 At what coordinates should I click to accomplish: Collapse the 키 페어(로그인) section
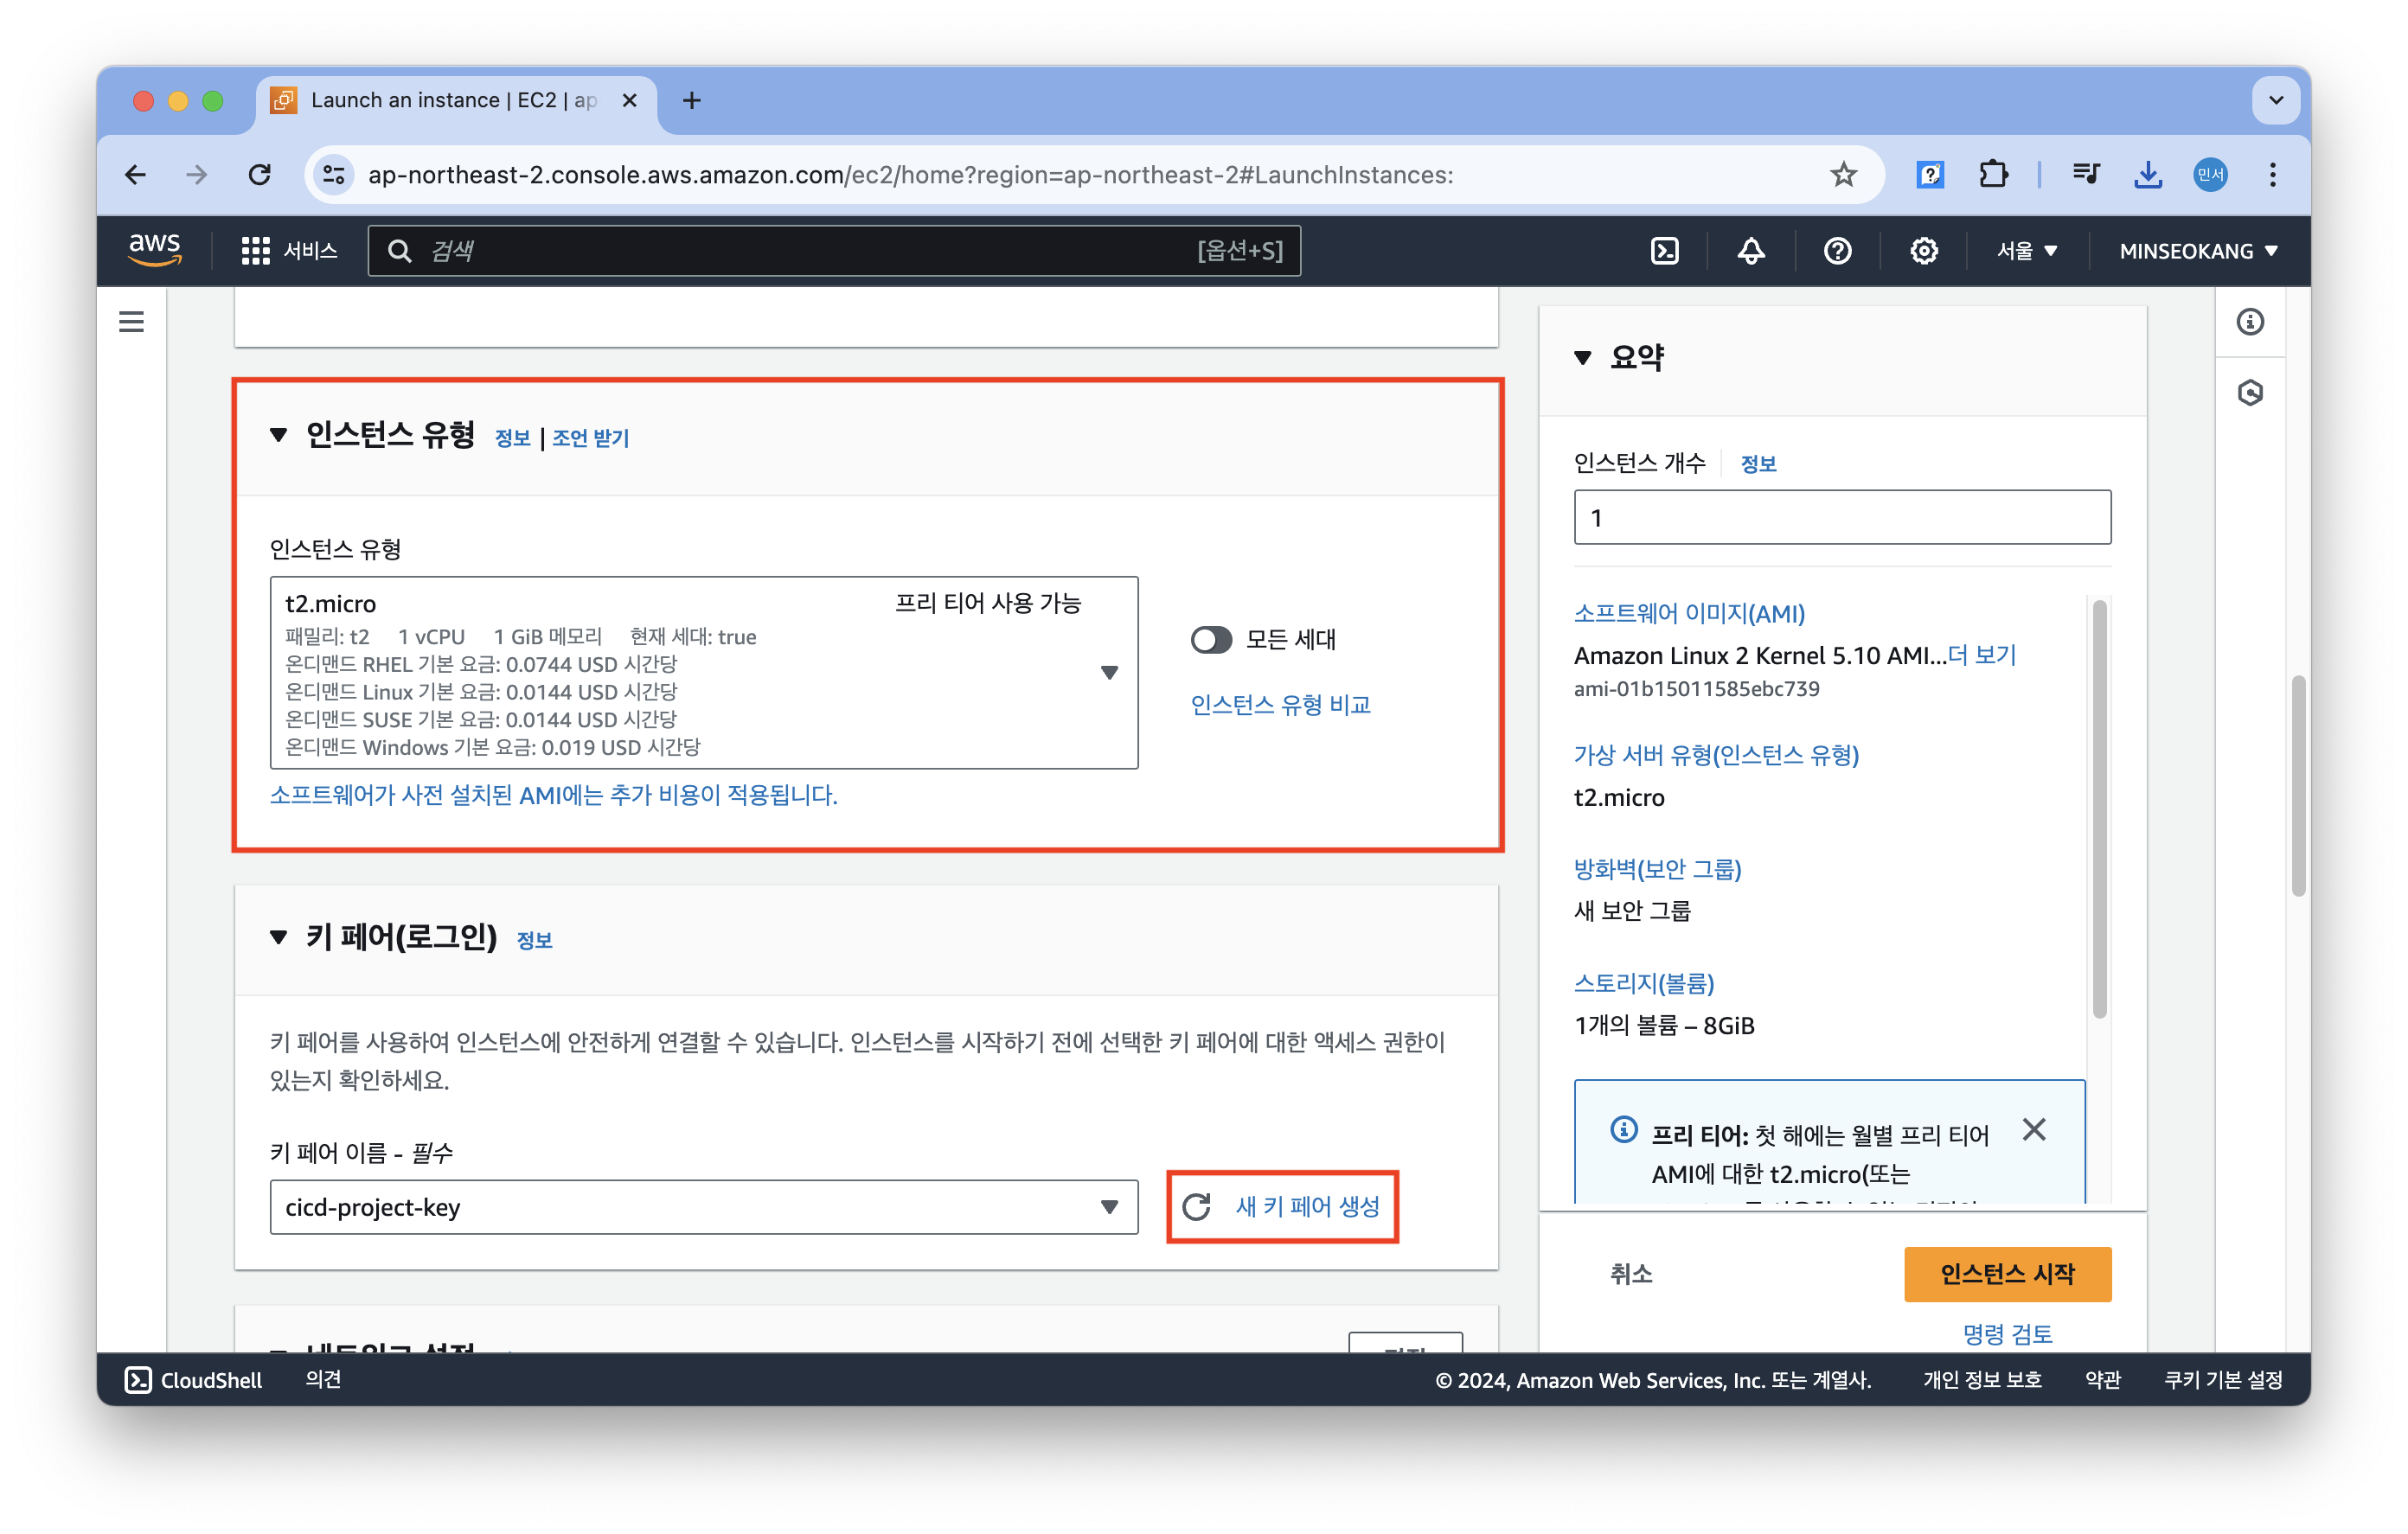click(x=279, y=937)
